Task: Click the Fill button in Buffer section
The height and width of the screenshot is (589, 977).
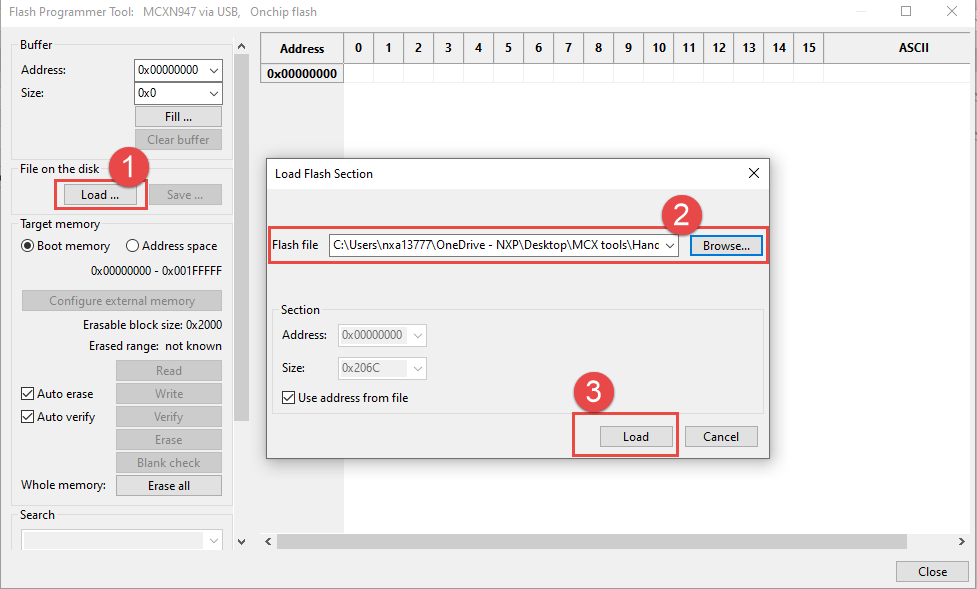Action: point(178,116)
